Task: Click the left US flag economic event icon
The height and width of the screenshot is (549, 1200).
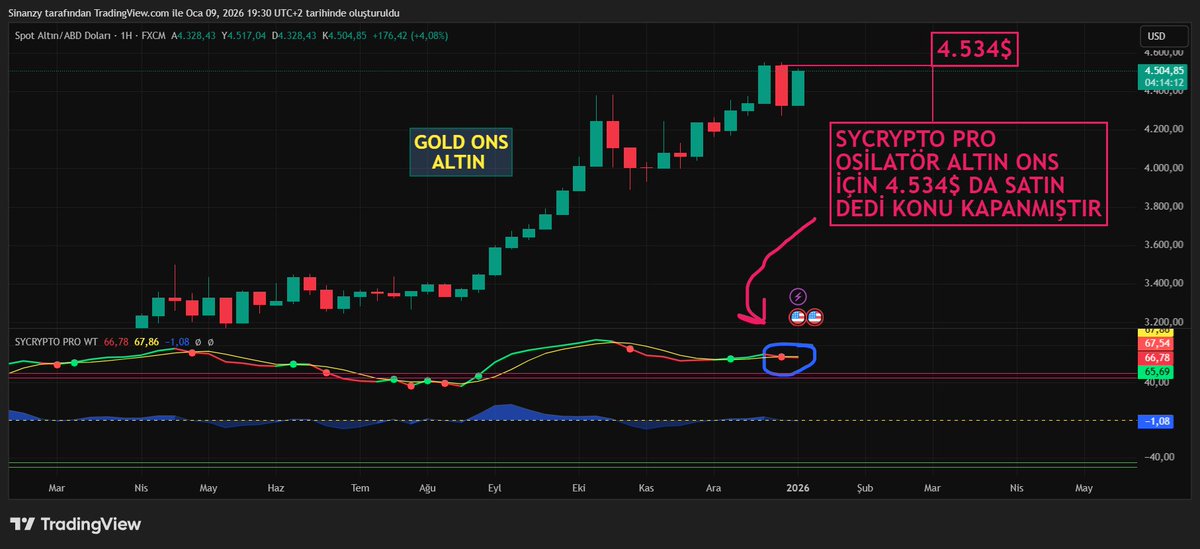Action: tap(797, 317)
